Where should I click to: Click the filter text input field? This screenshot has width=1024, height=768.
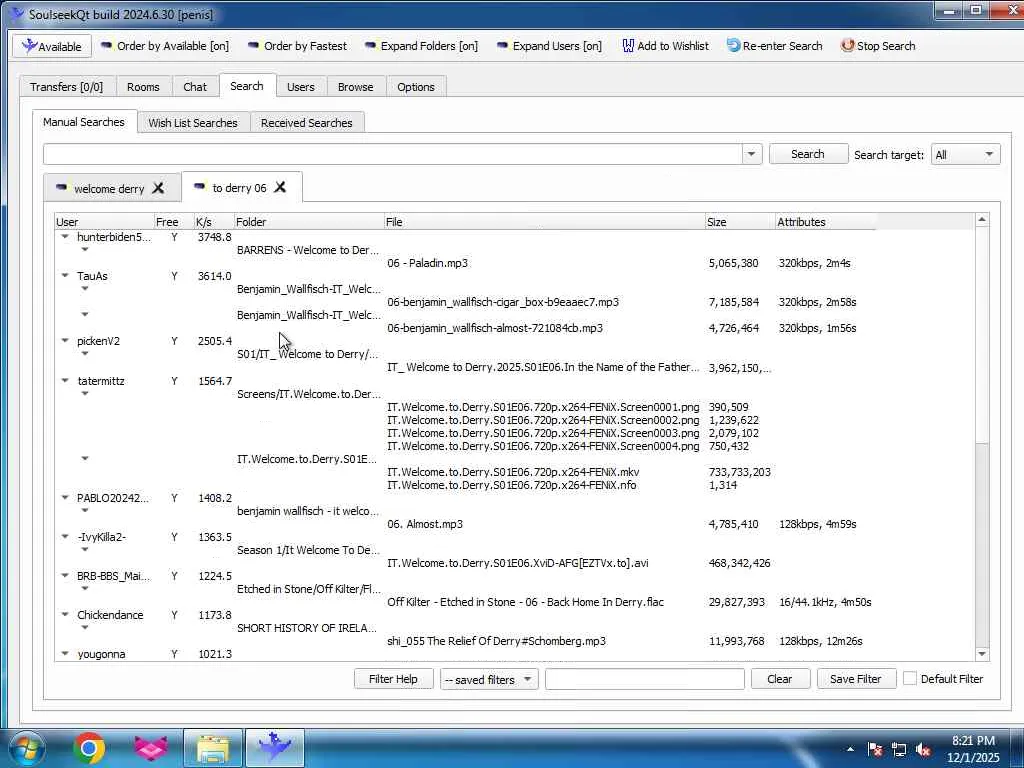tap(645, 679)
